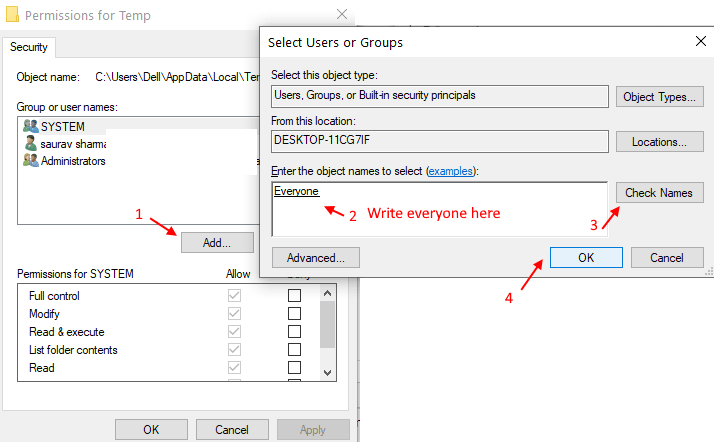This screenshot has height=442, width=714.
Task: Click the List folder contents label
Action: [73, 350]
